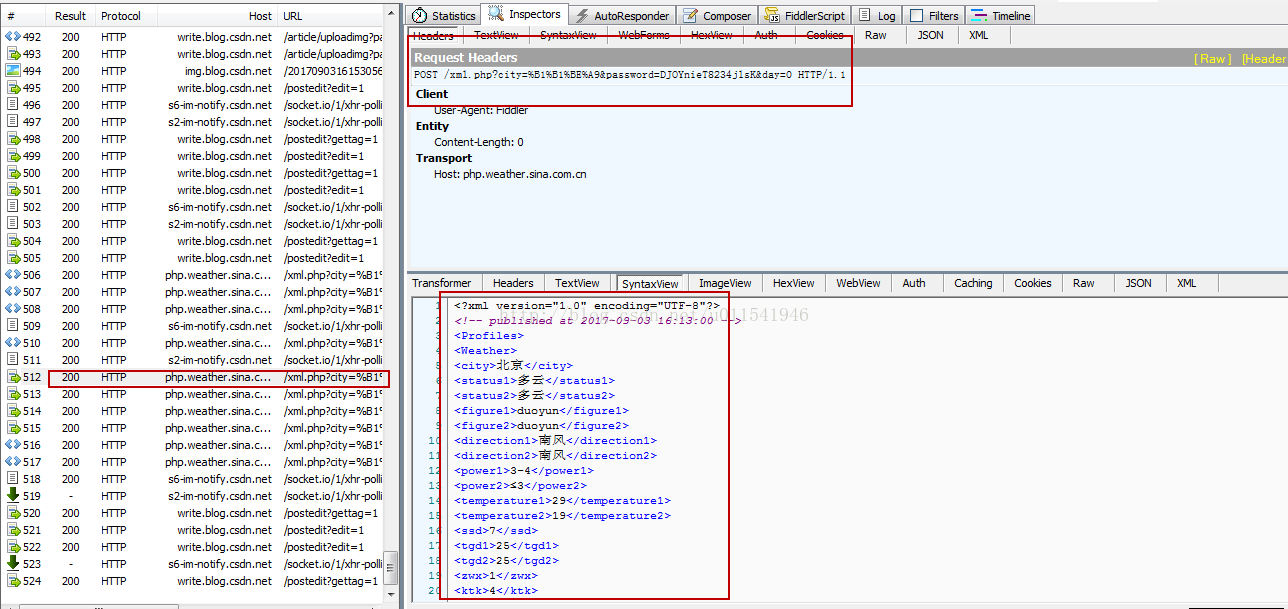
Task: Sort sessions by the # column header
Action: tap(24, 16)
